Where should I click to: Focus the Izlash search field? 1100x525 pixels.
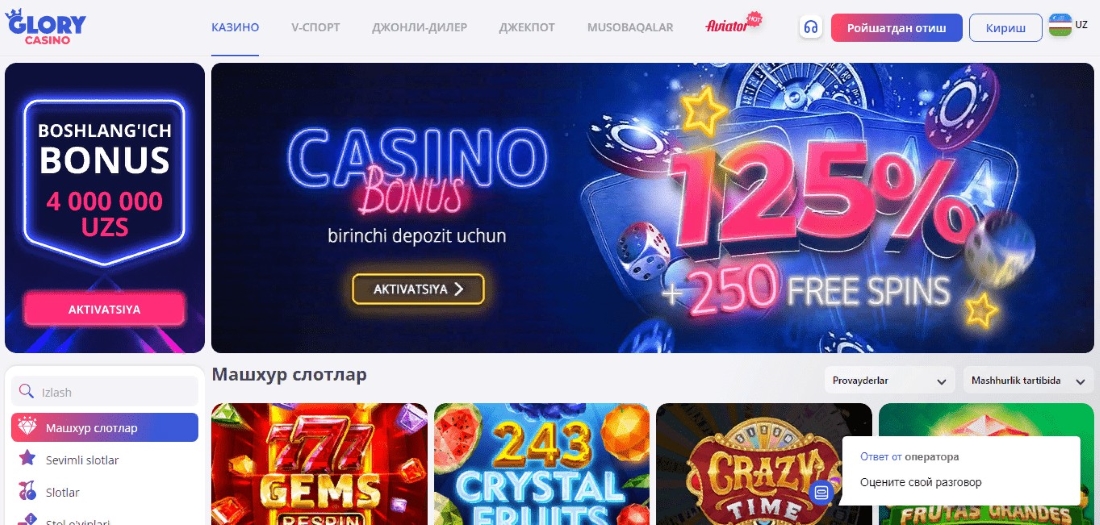coord(105,392)
